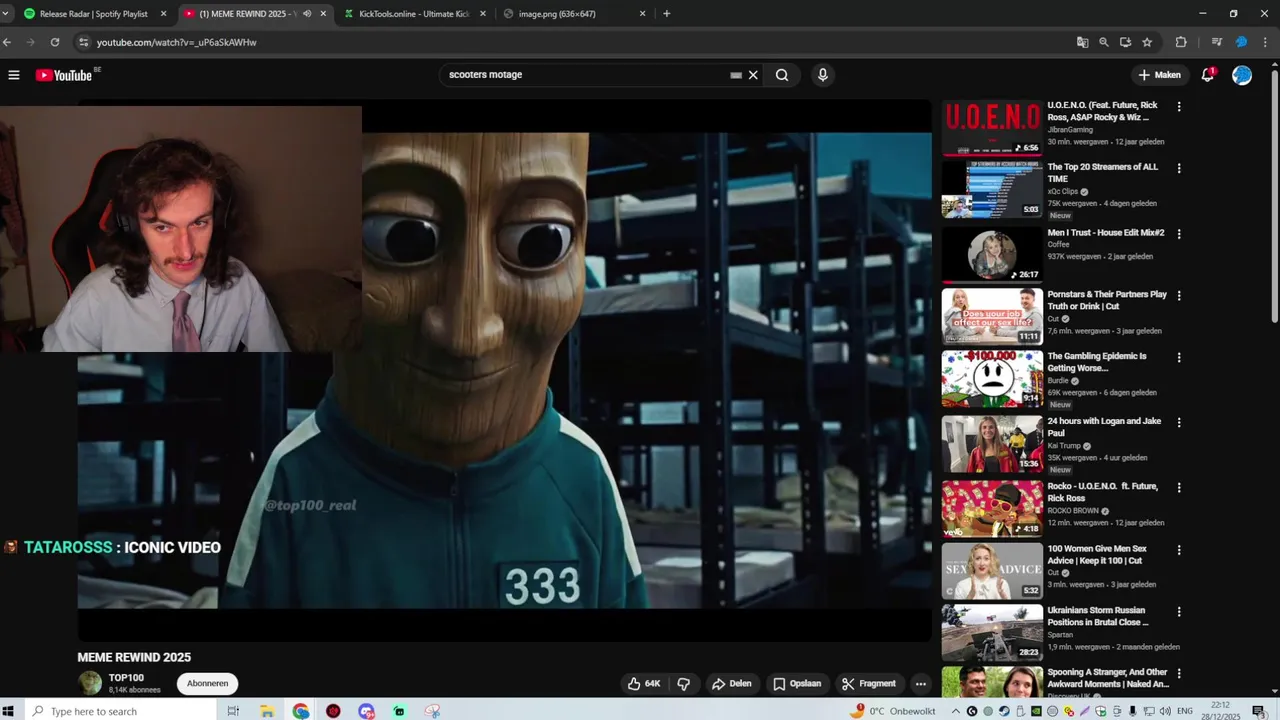Open the on-screen keyboard icon in search box
Image resolution: width=1280 pixels, height=720 pixels.
tap(736, 75)
